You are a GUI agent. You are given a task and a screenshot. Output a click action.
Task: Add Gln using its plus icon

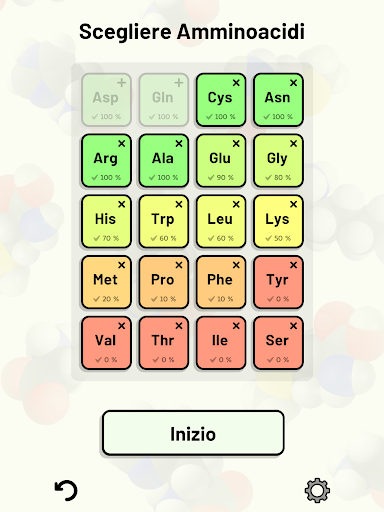coord(179,83)
